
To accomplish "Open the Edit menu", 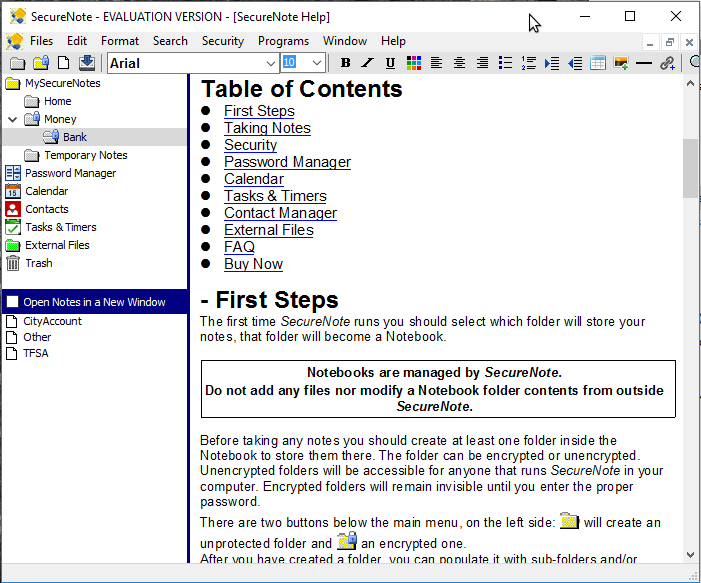I will click(x=77, y=41).
